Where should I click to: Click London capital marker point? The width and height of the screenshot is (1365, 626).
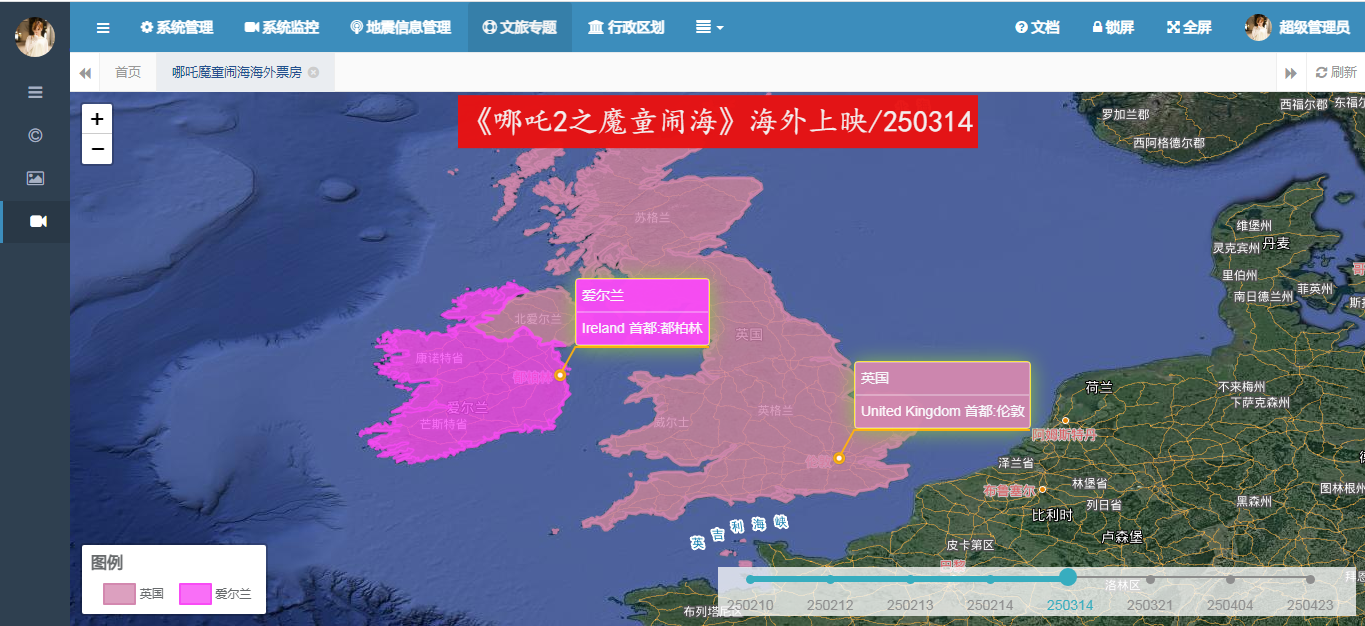click(x=839, y=458)
